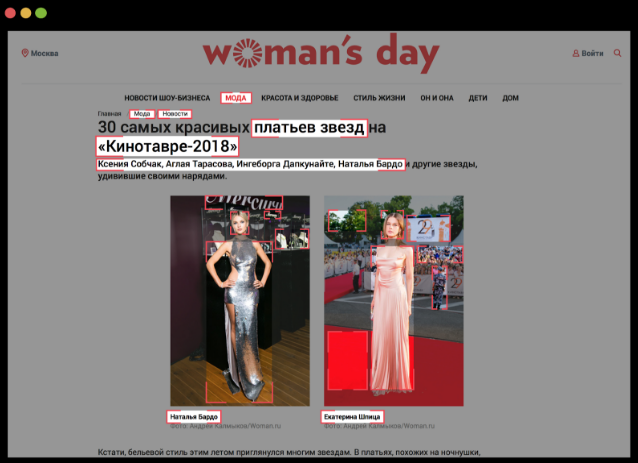Image resolution: width=638 pixels, height=463 pixels.
Task: Click the search magnifier icon
Action: [618, 53]
